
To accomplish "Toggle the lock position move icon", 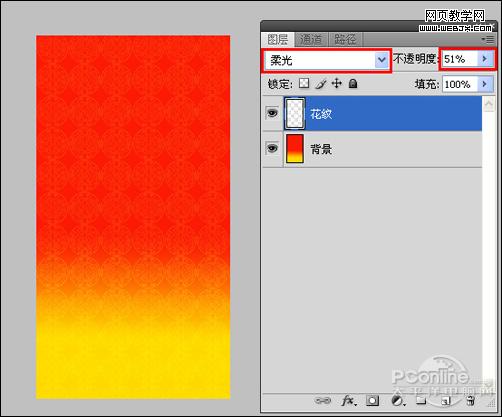I will point(337,83).
